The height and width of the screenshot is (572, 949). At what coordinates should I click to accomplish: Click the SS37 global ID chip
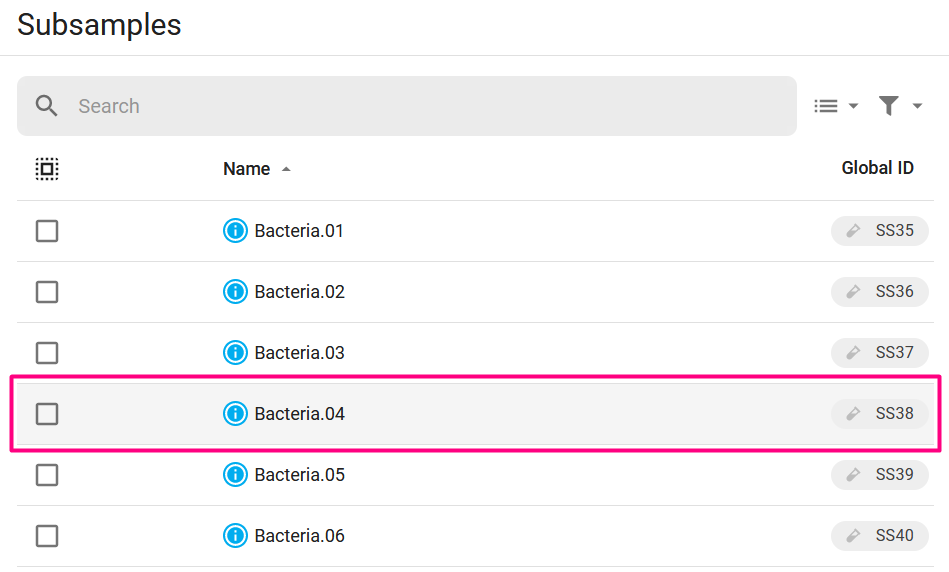tap(879, 352)
